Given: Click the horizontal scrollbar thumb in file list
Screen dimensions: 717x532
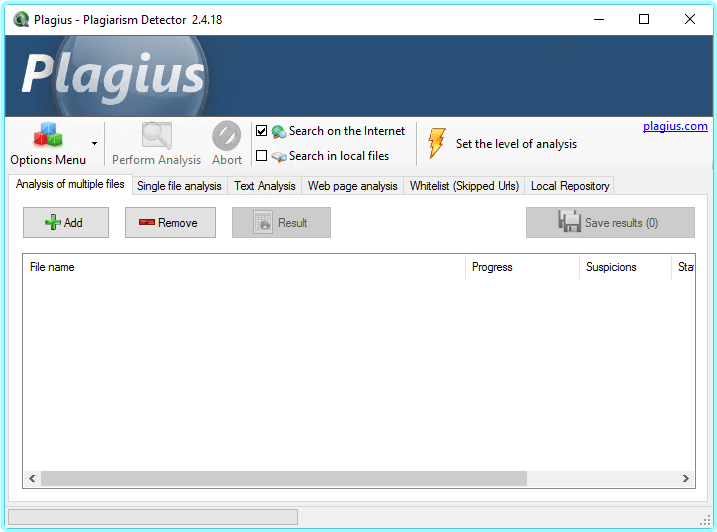Looking at the screenshot, I should 283,479.
